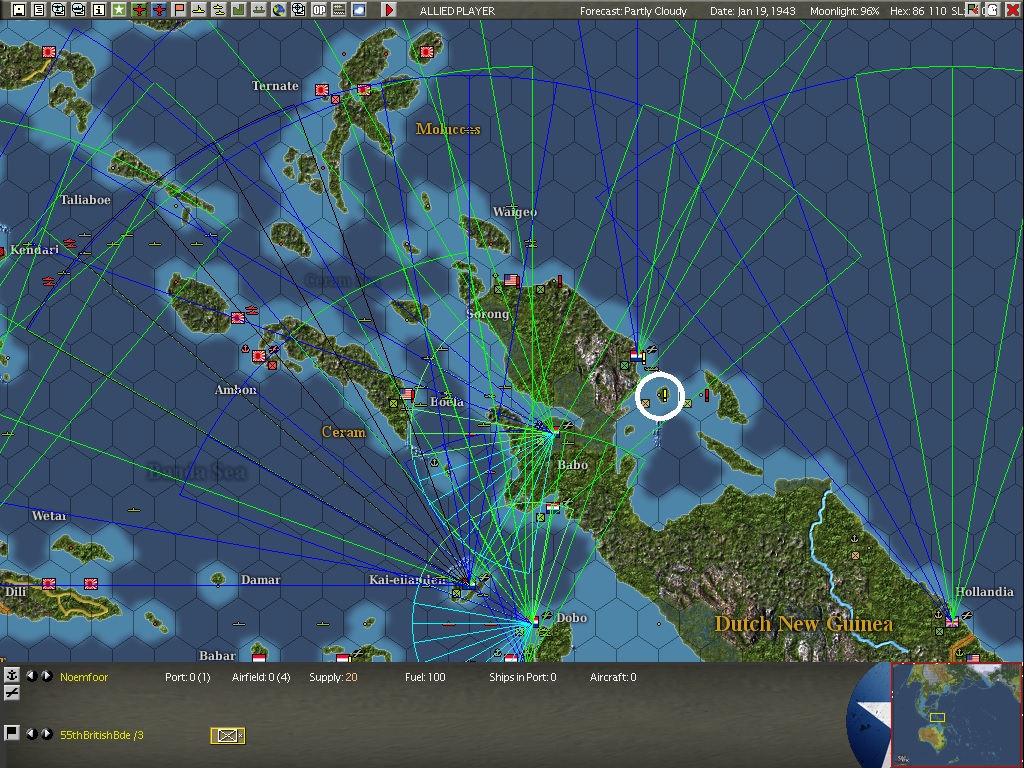The width and height of the screenshot is (1024, 768).
Task: Click the Fuel: 100 value
Action: click(425, 677)
